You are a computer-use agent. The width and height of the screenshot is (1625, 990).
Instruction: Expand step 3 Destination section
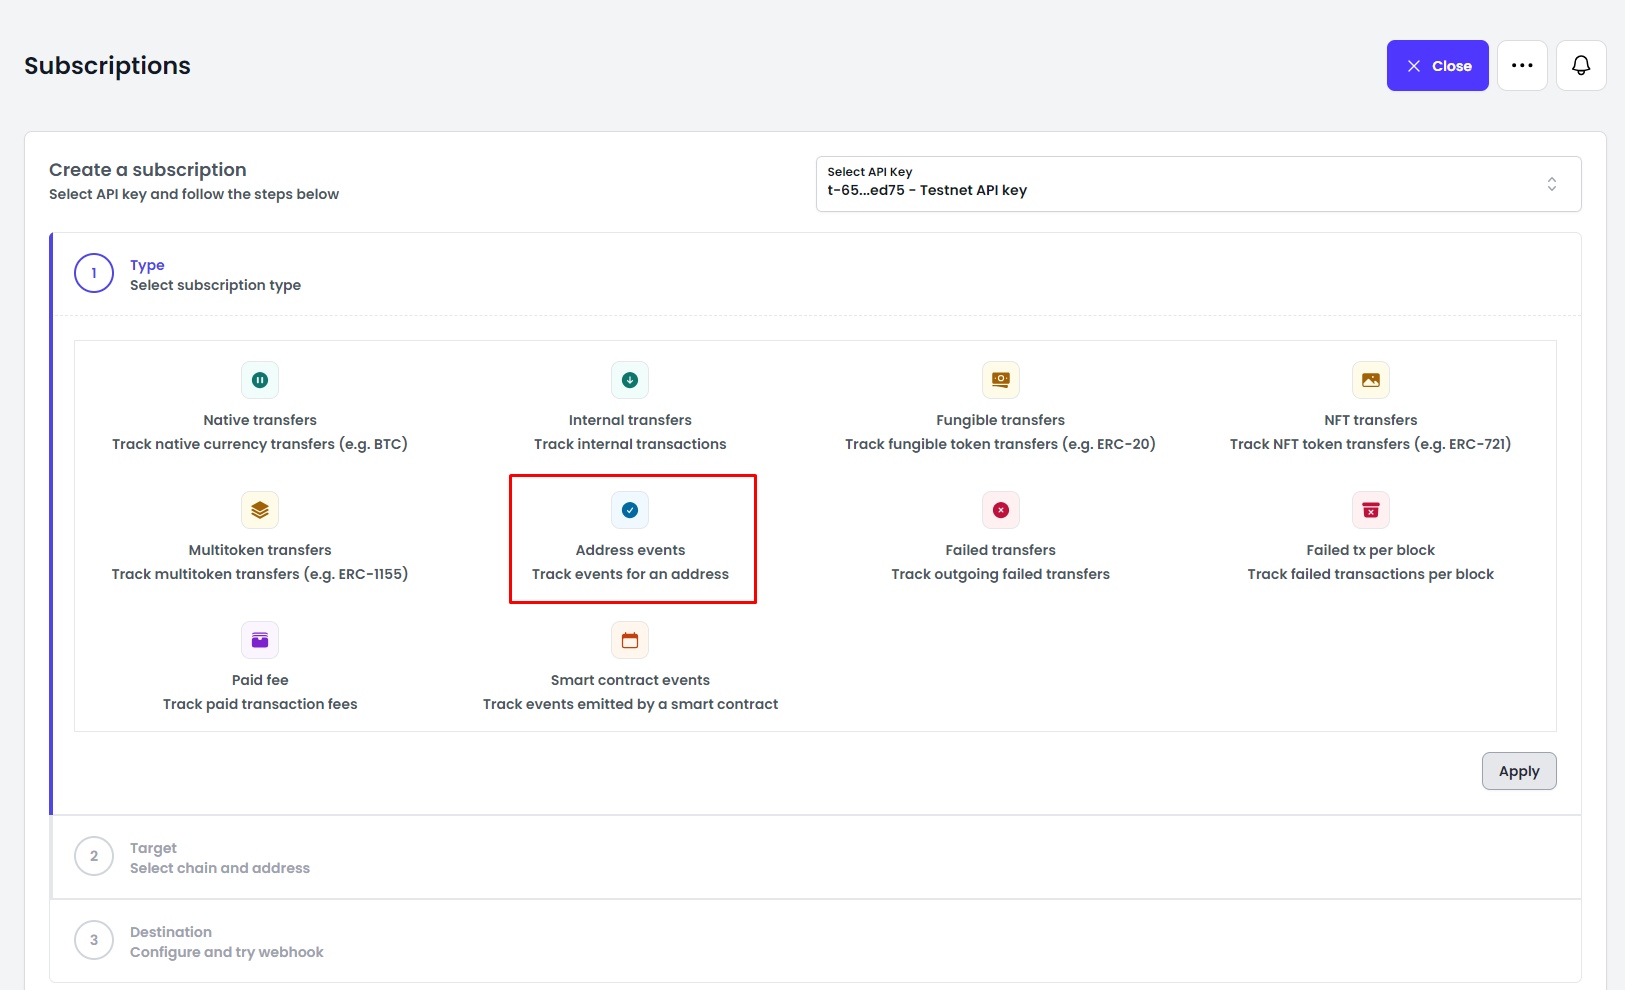pyautogui.click(x=226, y=941)
